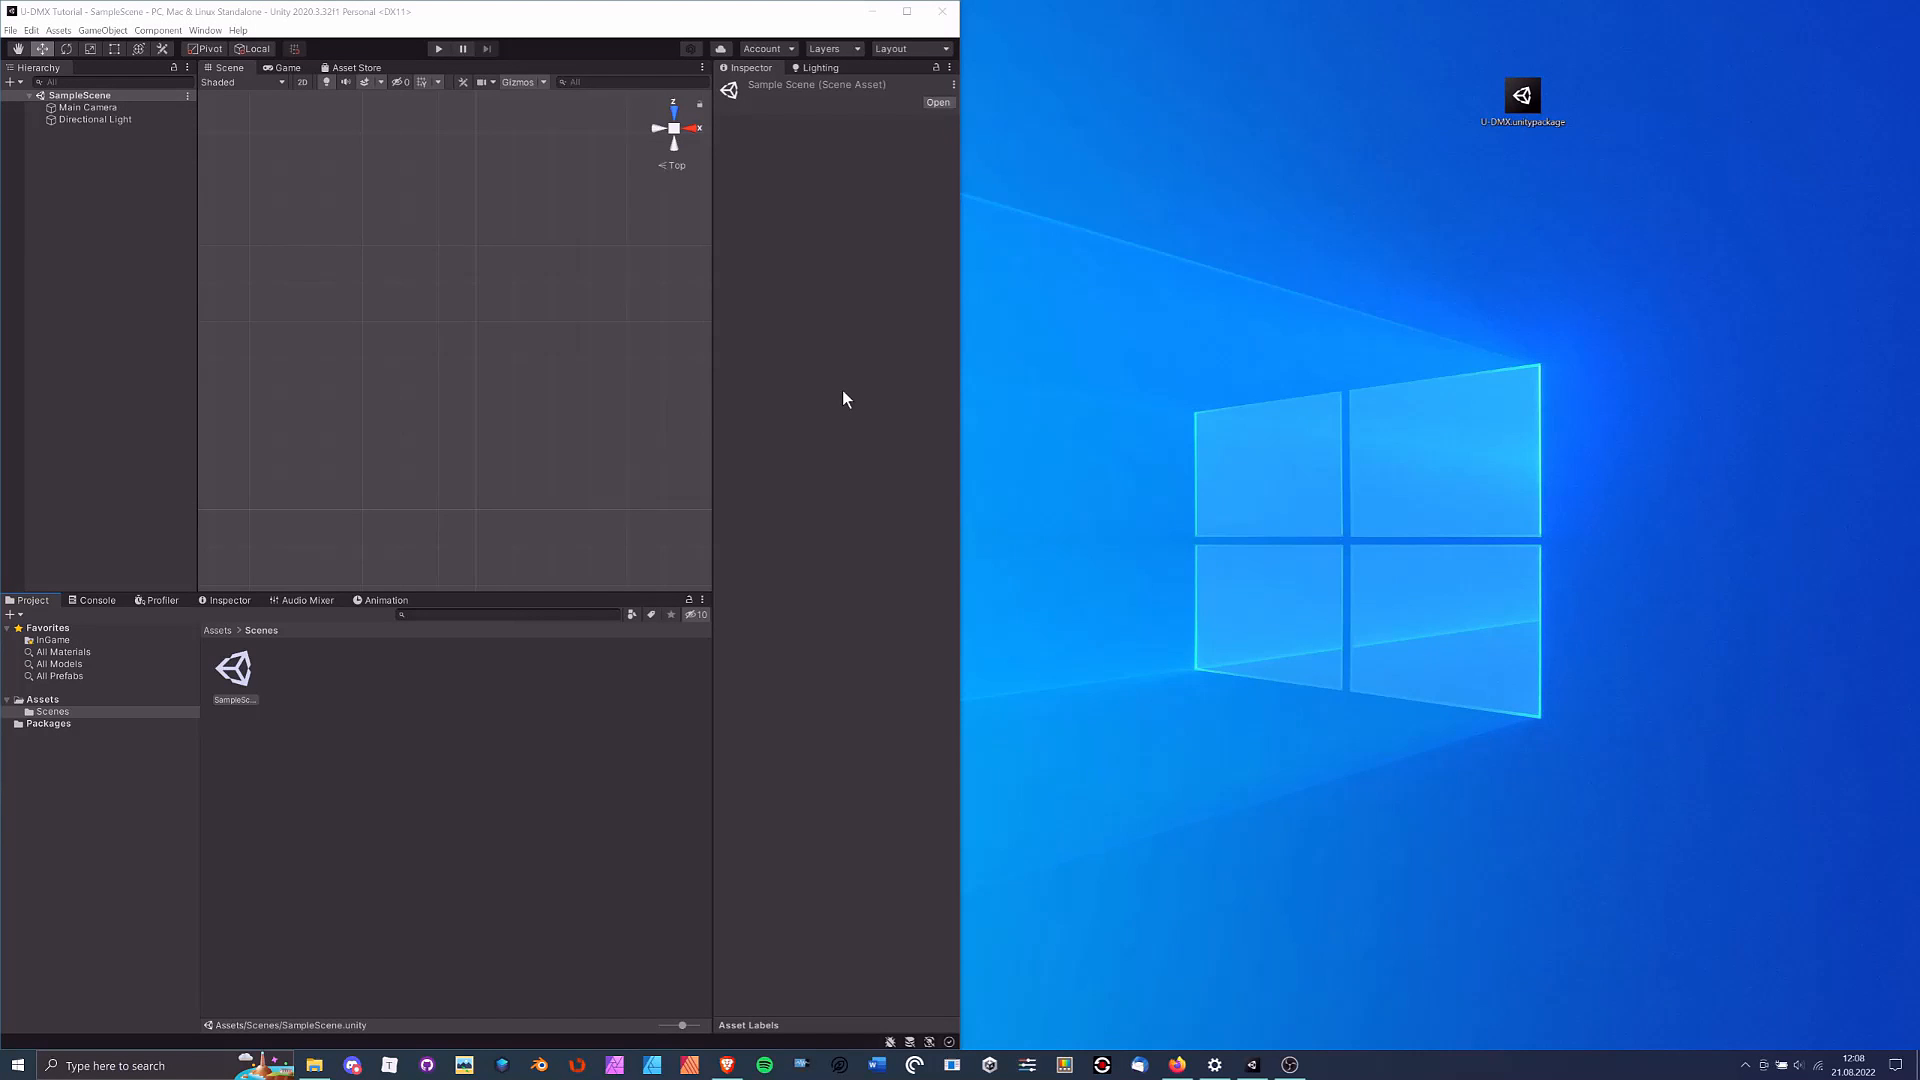
Task: Switch to the Game tab
Action: tap(282, 68)
